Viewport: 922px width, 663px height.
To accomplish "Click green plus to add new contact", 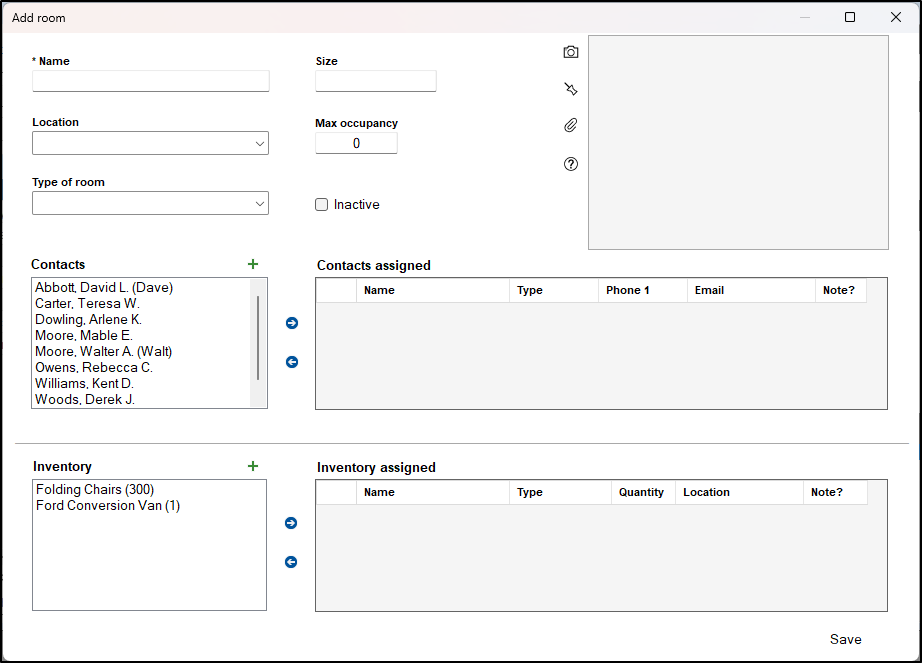I will coord(253,264).
